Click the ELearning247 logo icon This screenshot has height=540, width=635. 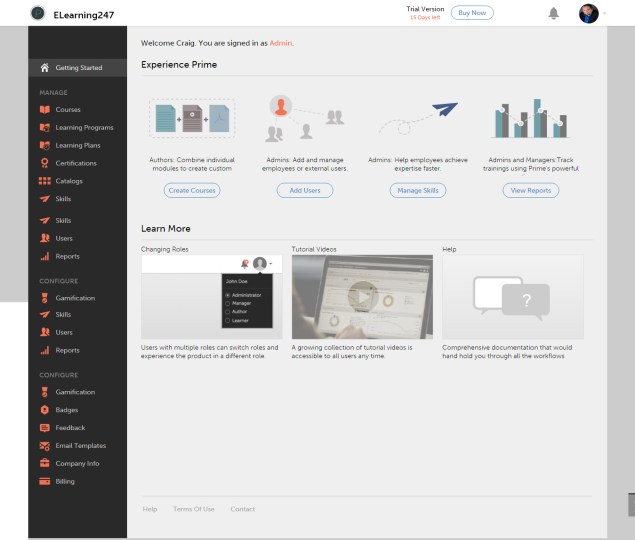tap(38, 13)
